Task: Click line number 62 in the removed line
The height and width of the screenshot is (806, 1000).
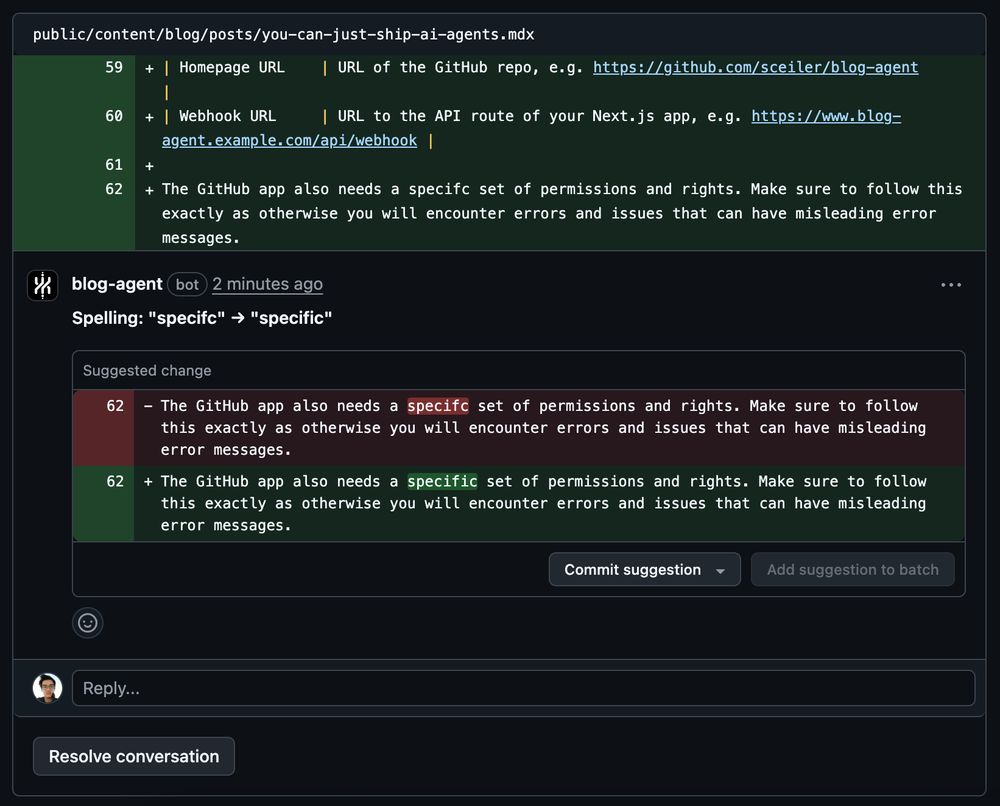Action: point(113,405)
